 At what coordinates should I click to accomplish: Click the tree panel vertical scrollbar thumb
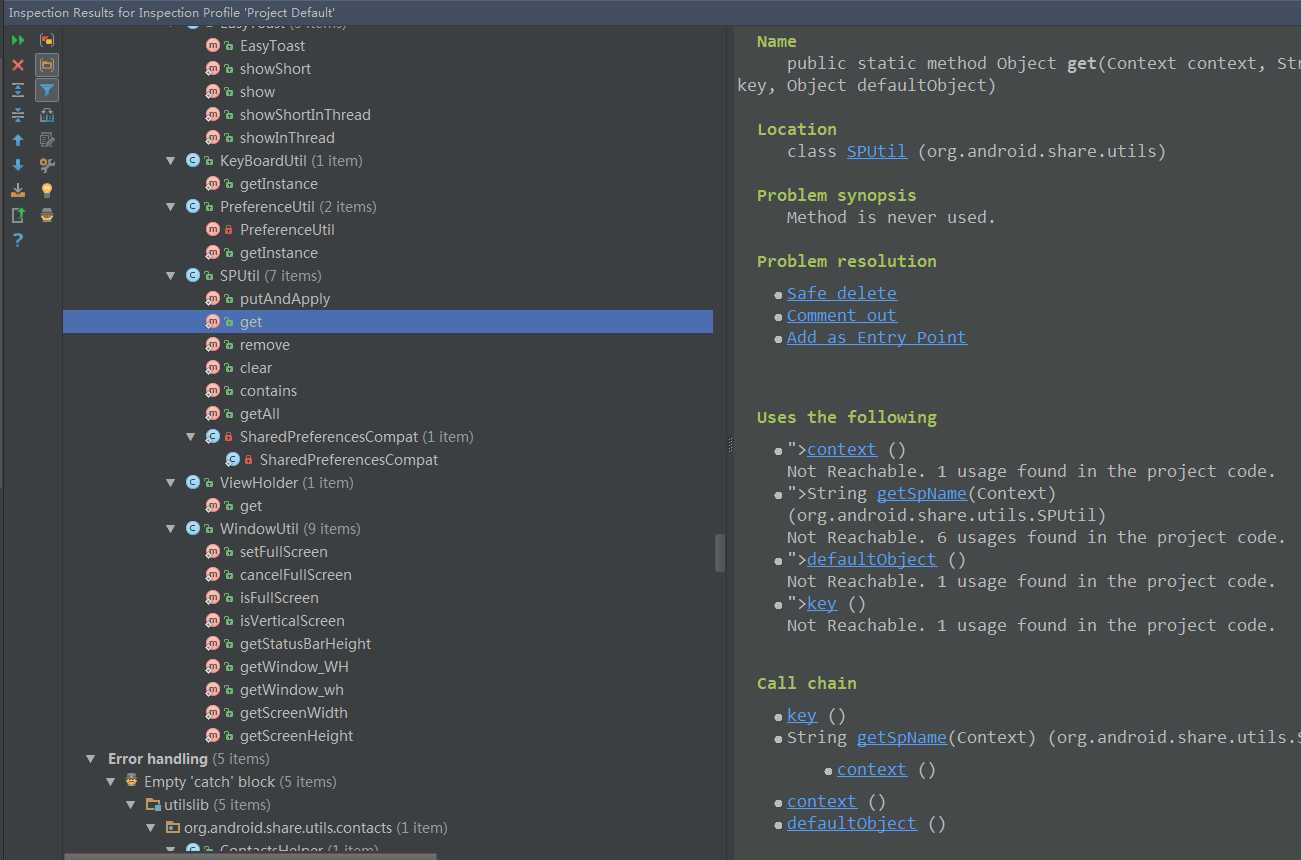(720, 553)
